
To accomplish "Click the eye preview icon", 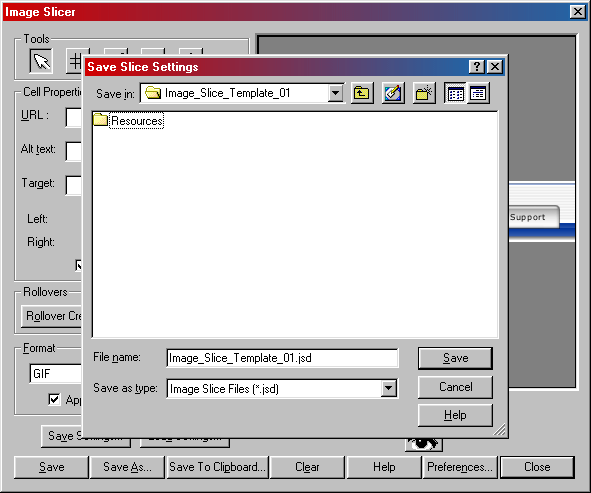I will coord(424,444).
